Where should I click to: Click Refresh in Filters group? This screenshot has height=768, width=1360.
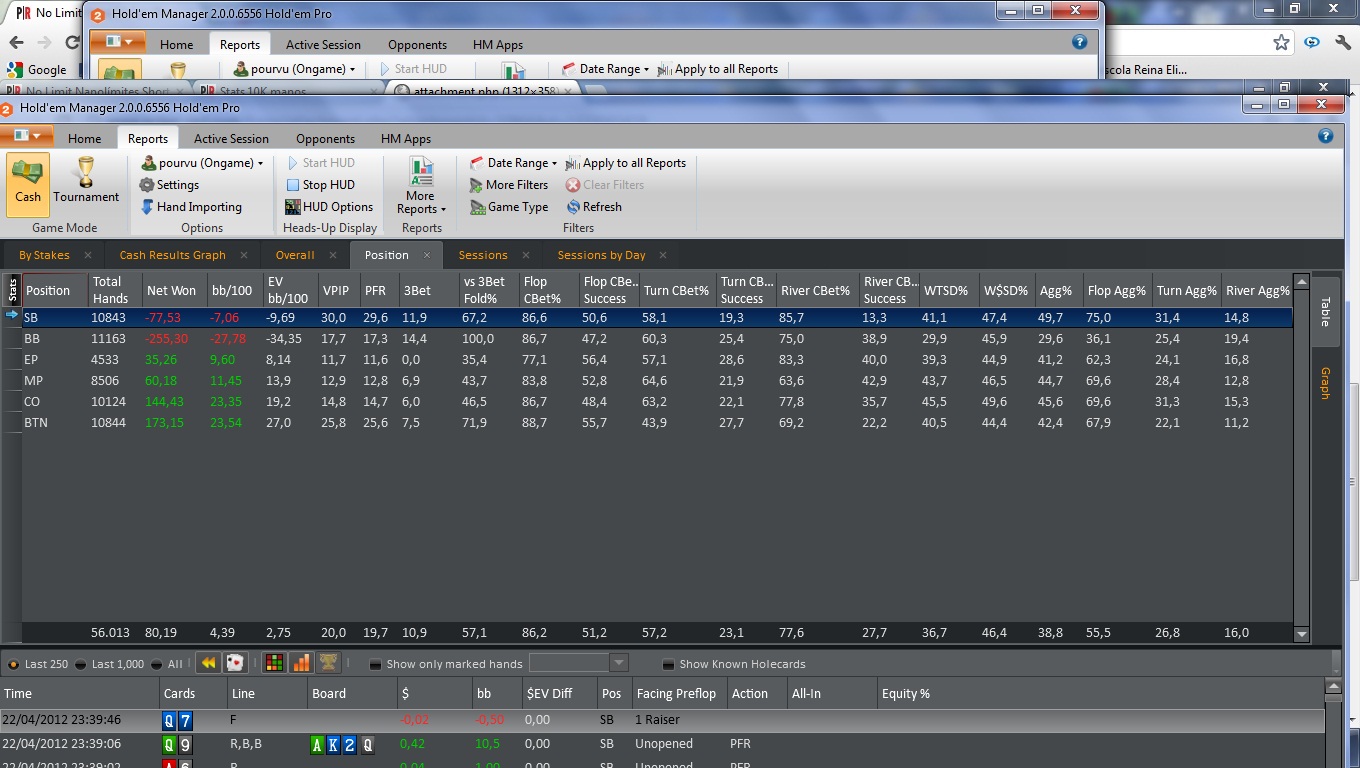(x=594, y=207)
